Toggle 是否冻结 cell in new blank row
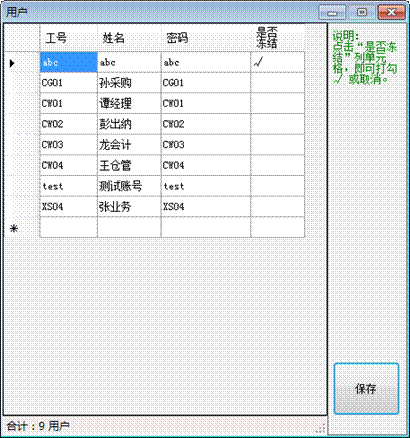 coord(278,228)
